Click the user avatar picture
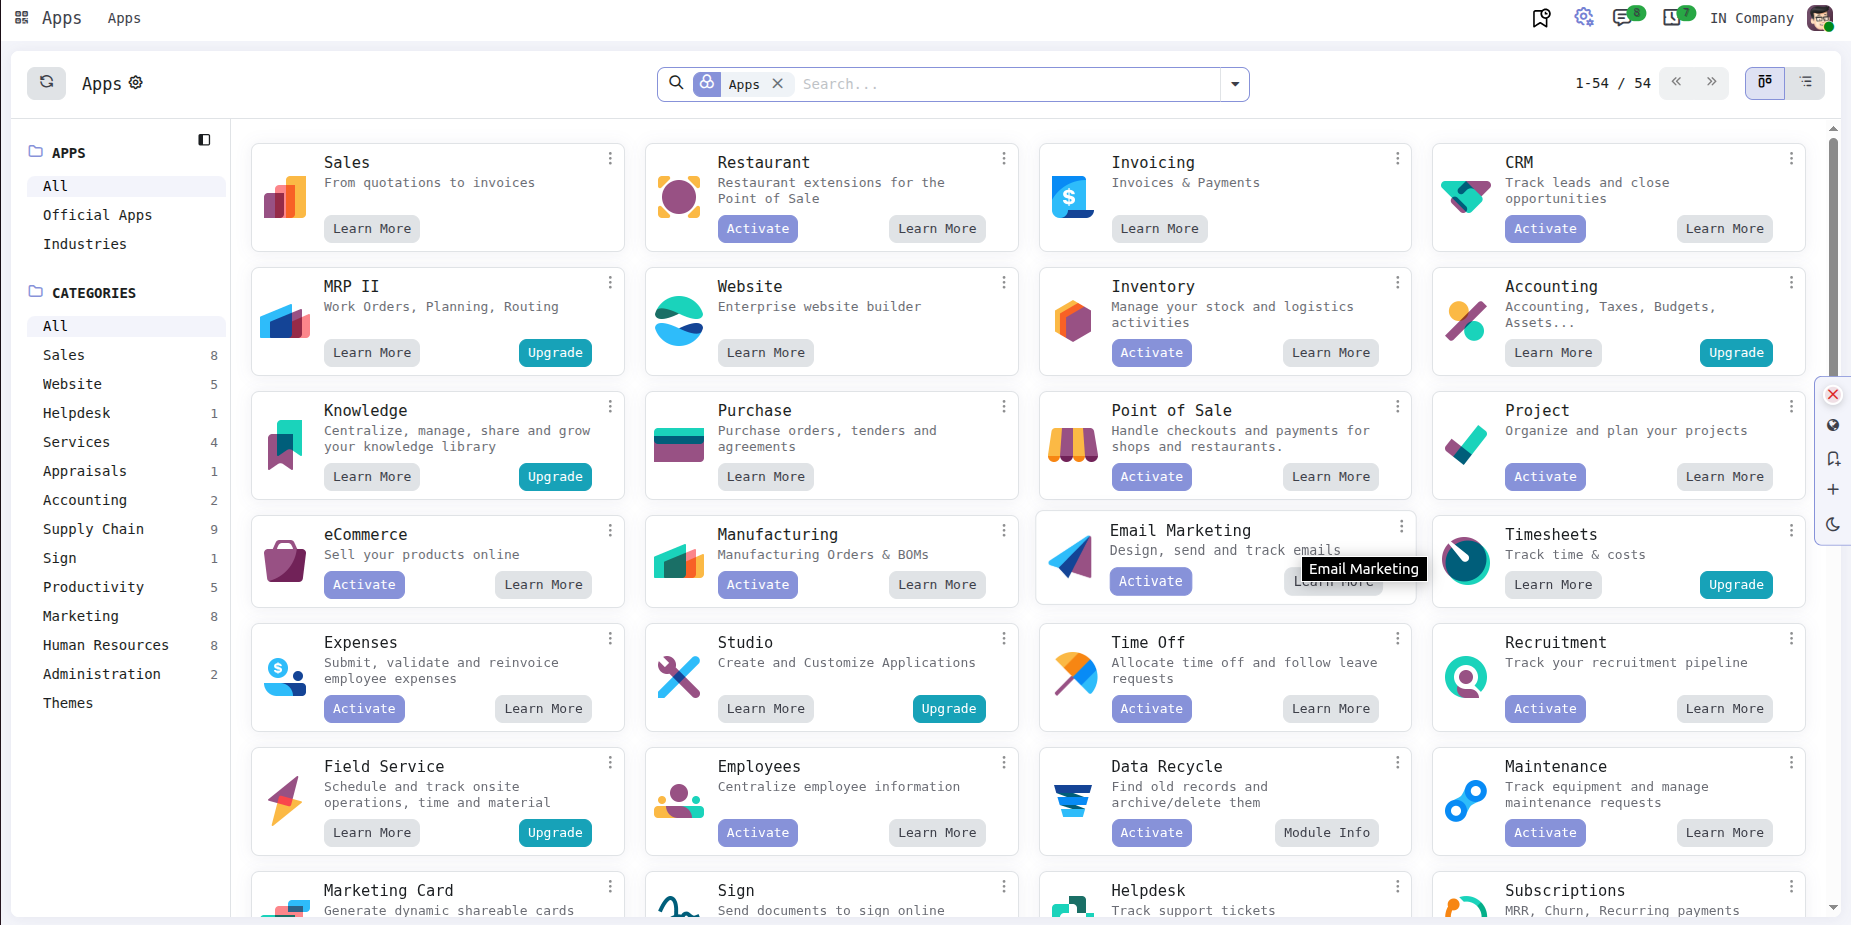This screenshot has width=1851, height=925. click(x=1820, y=18)
